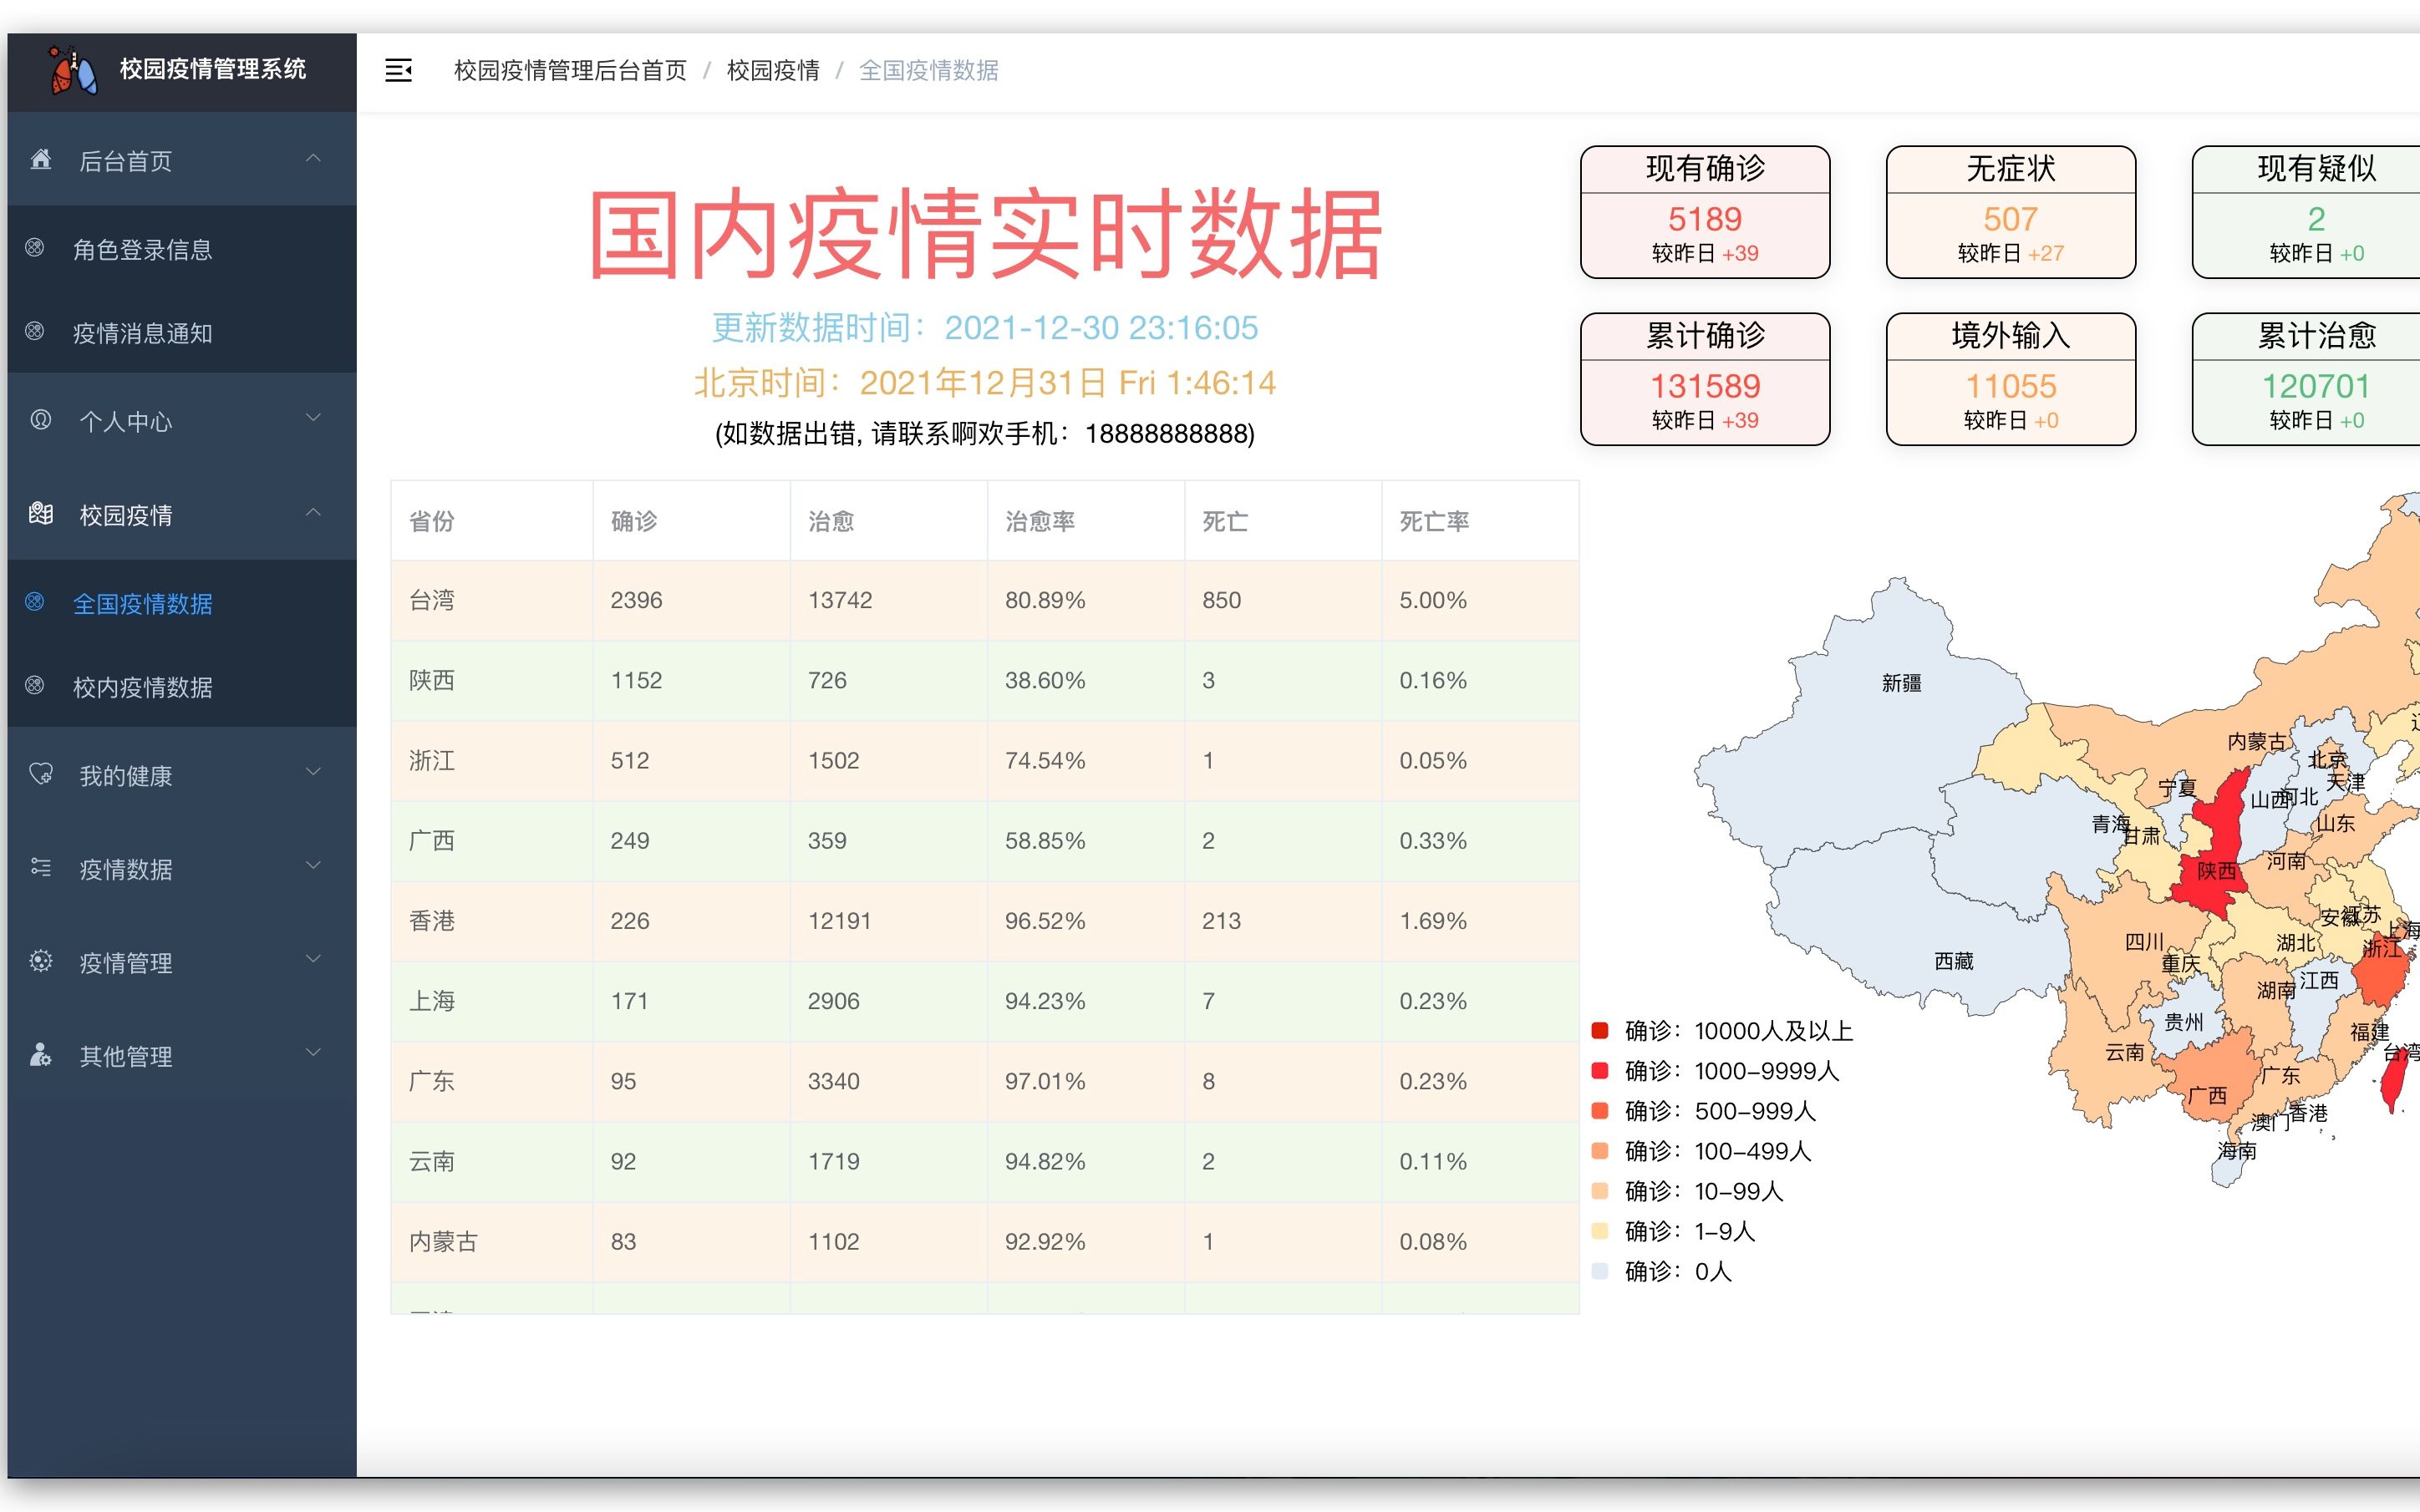Viewport: 2420px width, 1512px height.
Task: Click the red legend swatch for 确诊：1000-9999人
Action: point(1601,1070)
